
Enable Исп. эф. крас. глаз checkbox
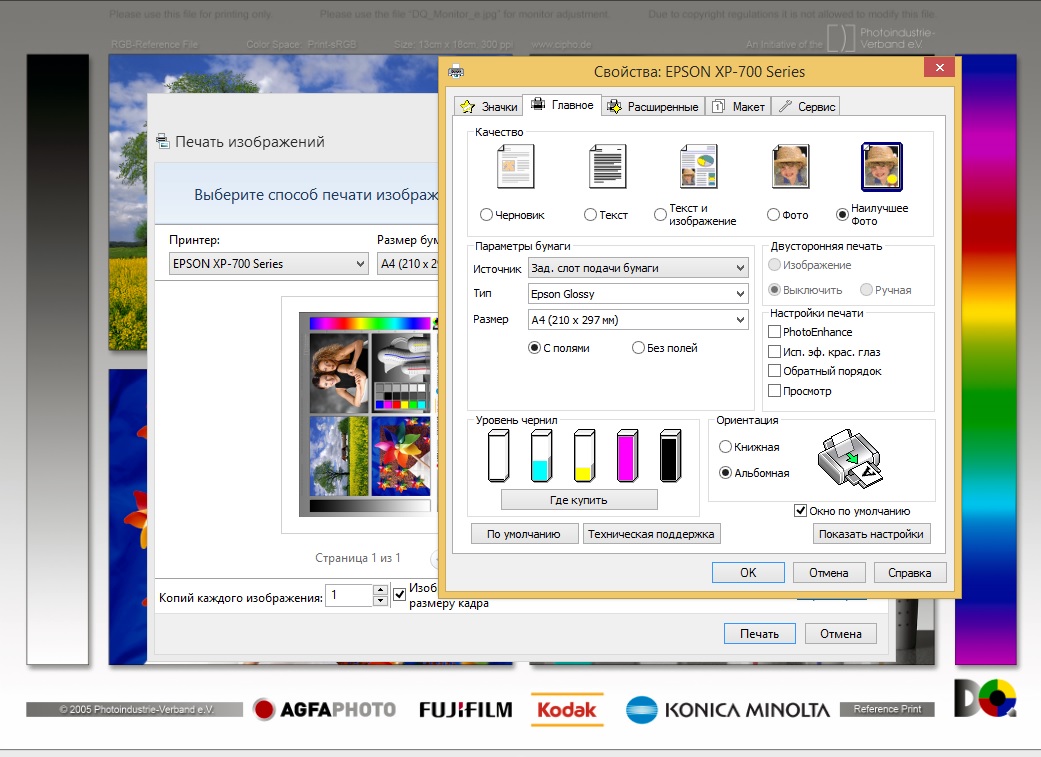pyautogui.click(x=774, y=351)
